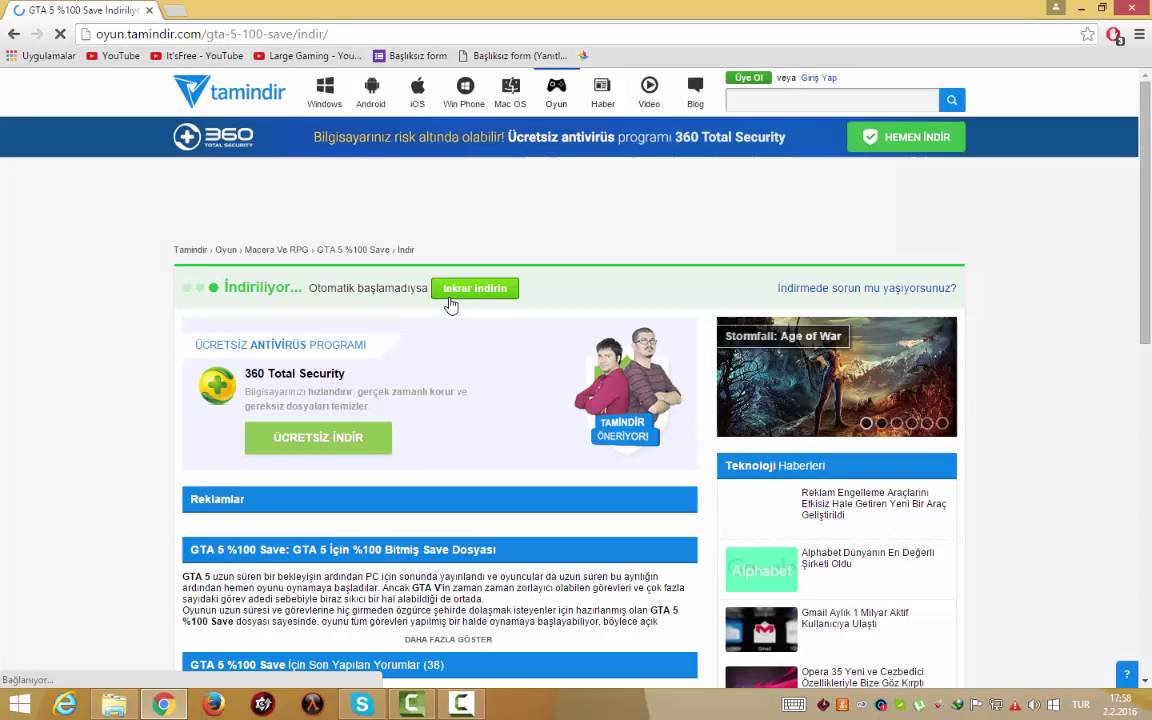Open the Blog speech bubble icon
Viewport: 1152px width, 720px height.
(x=695, y=92)
